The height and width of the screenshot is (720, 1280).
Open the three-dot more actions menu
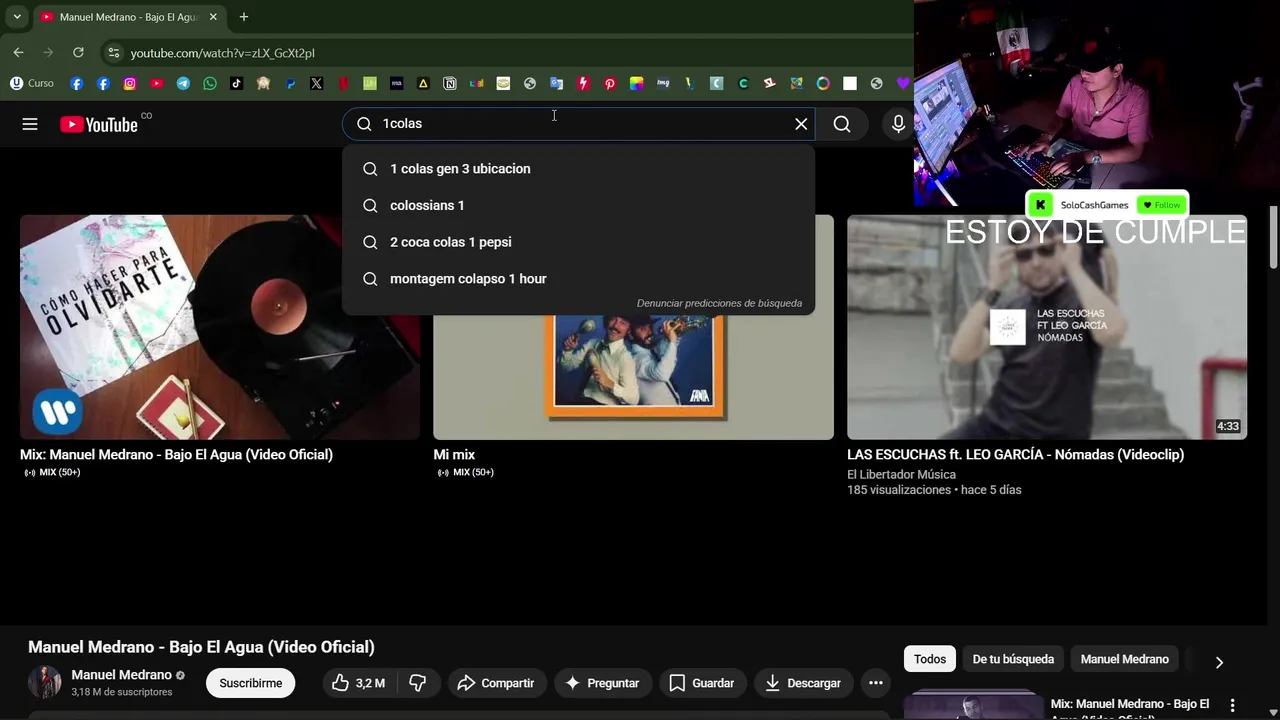[876, 683]
